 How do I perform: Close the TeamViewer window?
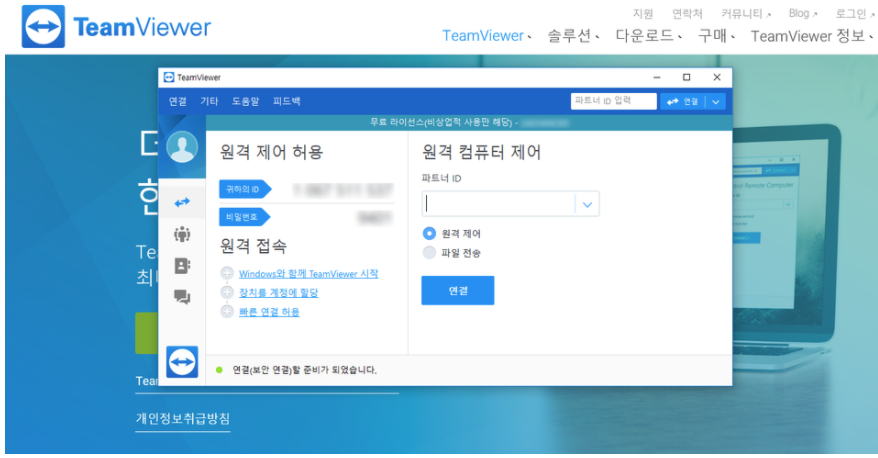coord(717,77)
